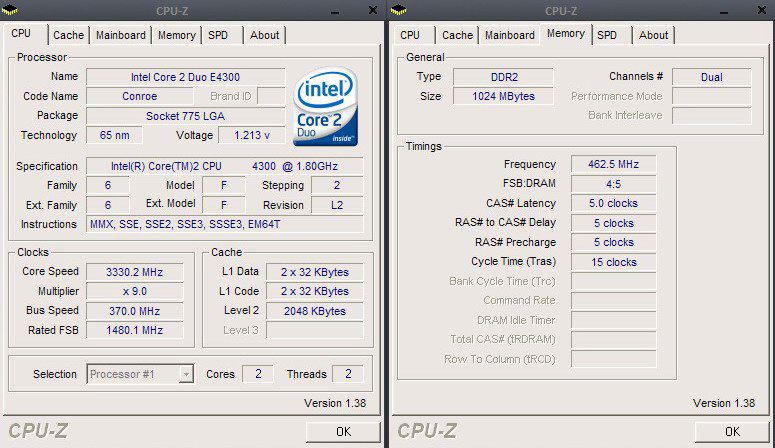
Task: Close the left CPU-Z window
Action: (x=373, y=10)
